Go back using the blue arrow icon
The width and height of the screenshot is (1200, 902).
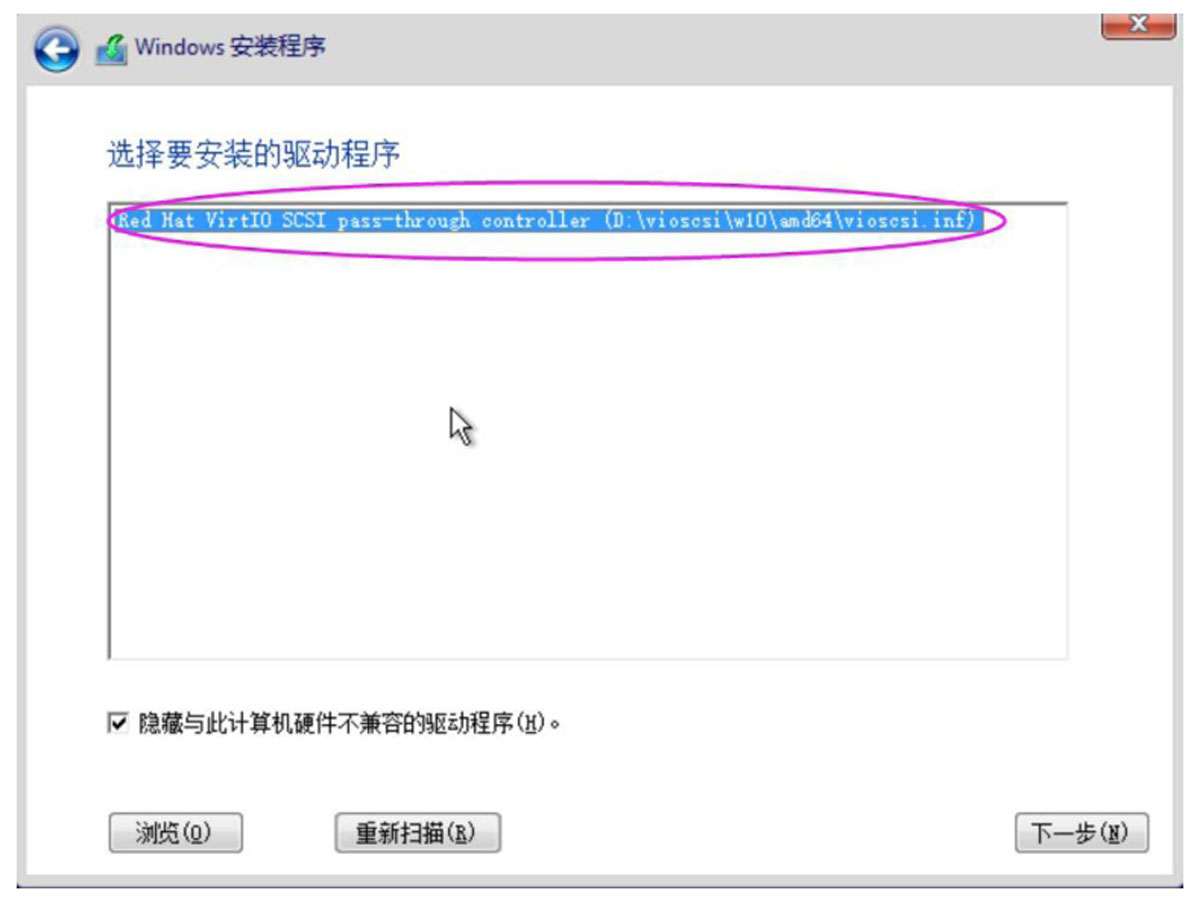pyautogui.click(x=56, y=49)
